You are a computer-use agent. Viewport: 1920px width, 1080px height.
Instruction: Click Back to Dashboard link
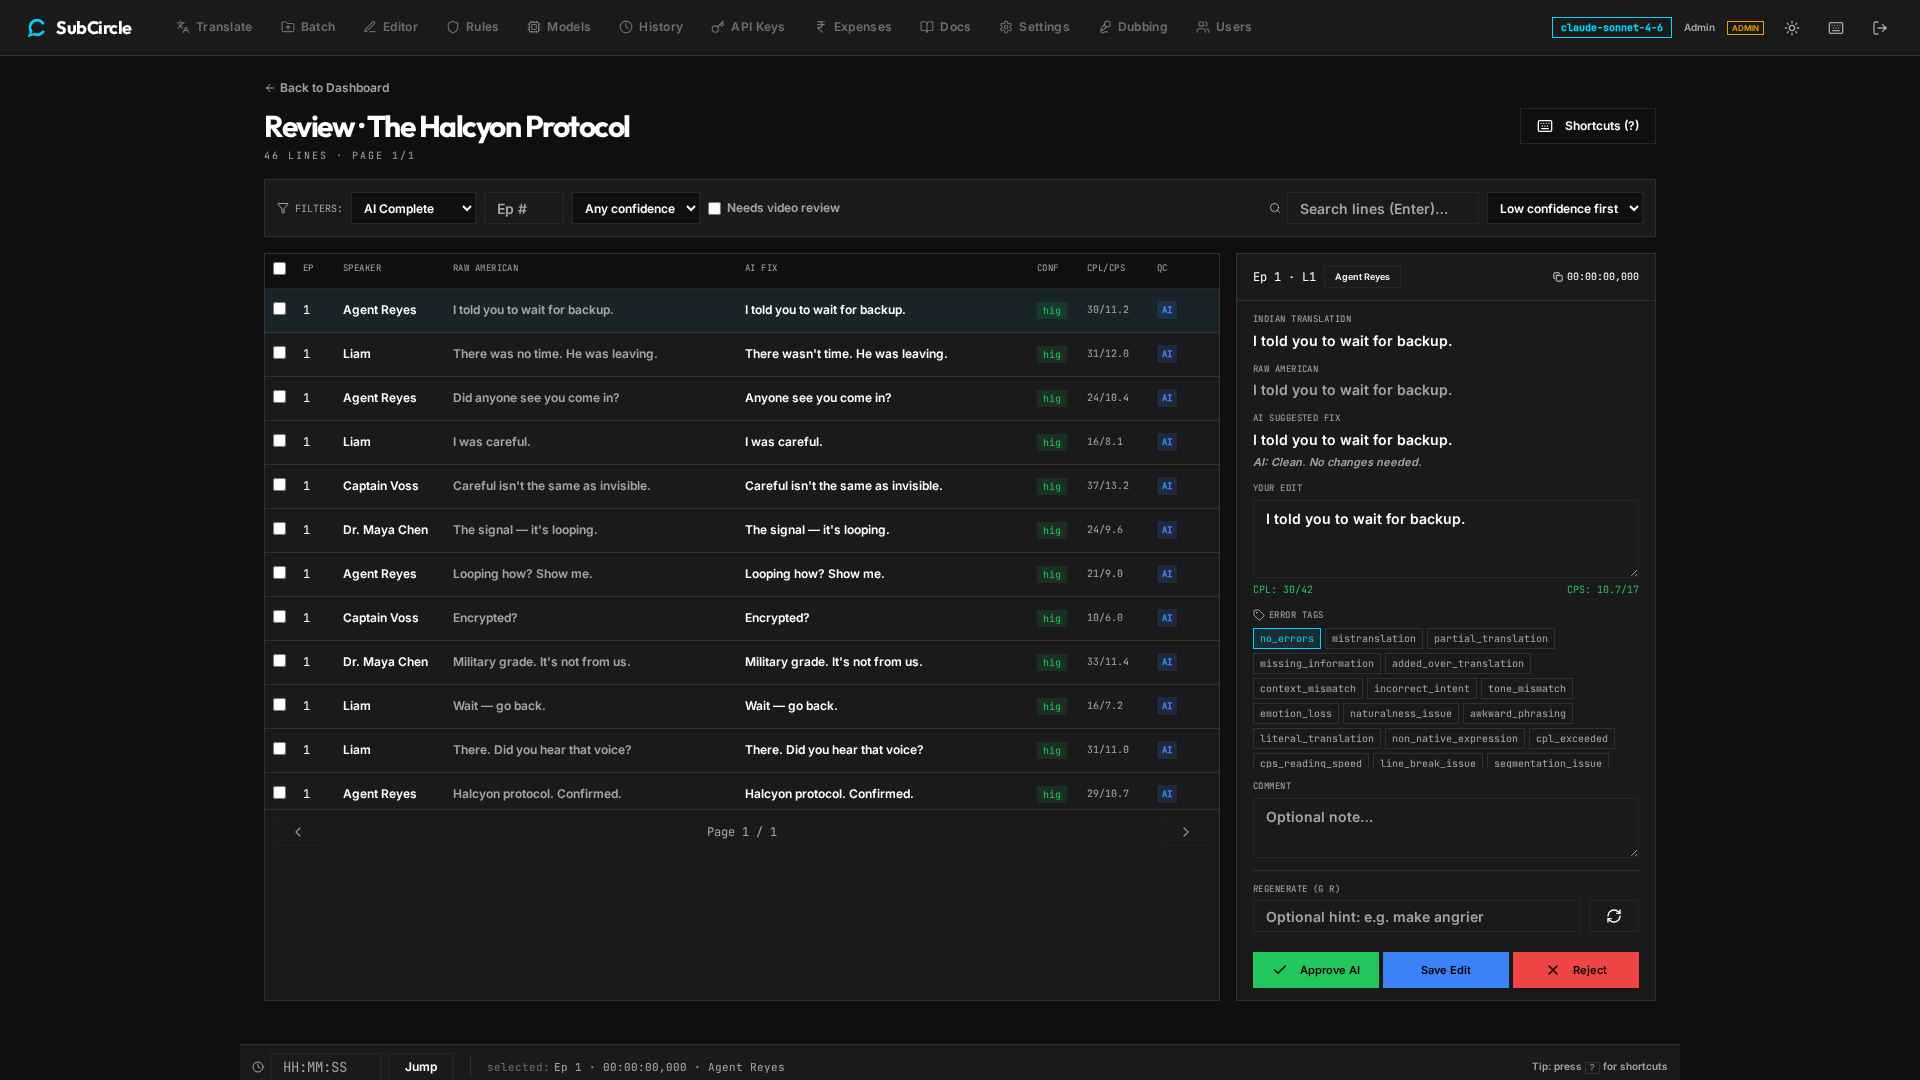point(327,88)
